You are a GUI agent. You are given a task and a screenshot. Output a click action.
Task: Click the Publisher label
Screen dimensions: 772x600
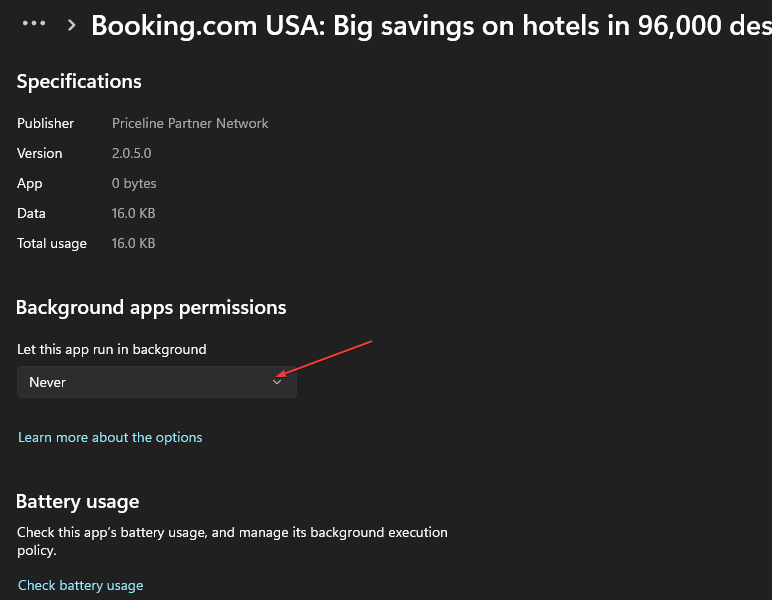tap(45, 123)
